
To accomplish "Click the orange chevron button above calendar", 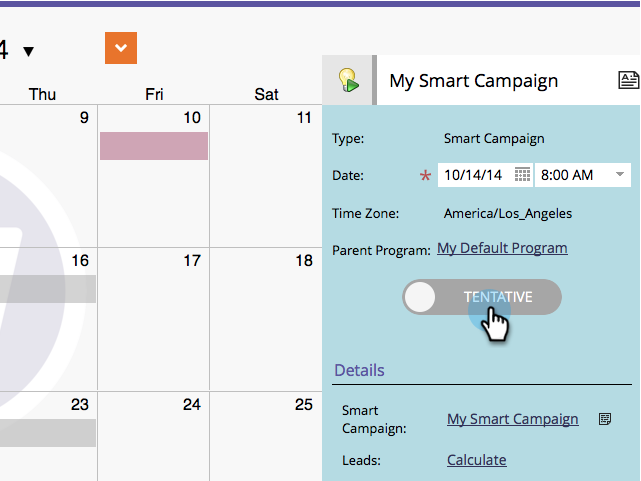I will (121, 48).
